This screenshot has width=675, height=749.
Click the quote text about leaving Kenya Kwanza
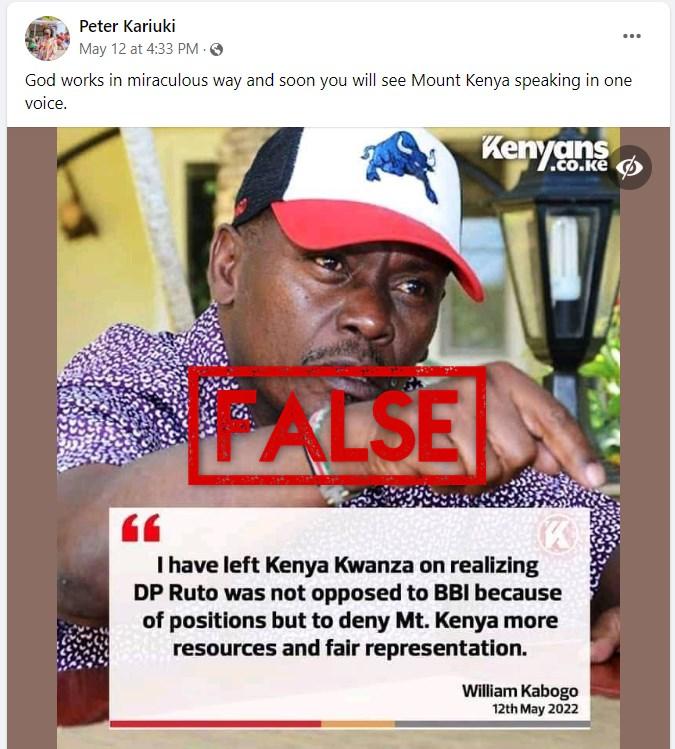point(349,606)
